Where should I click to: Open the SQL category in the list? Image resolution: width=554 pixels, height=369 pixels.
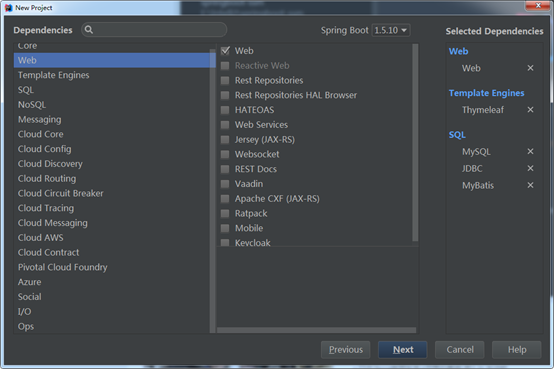tap(113, 90)
